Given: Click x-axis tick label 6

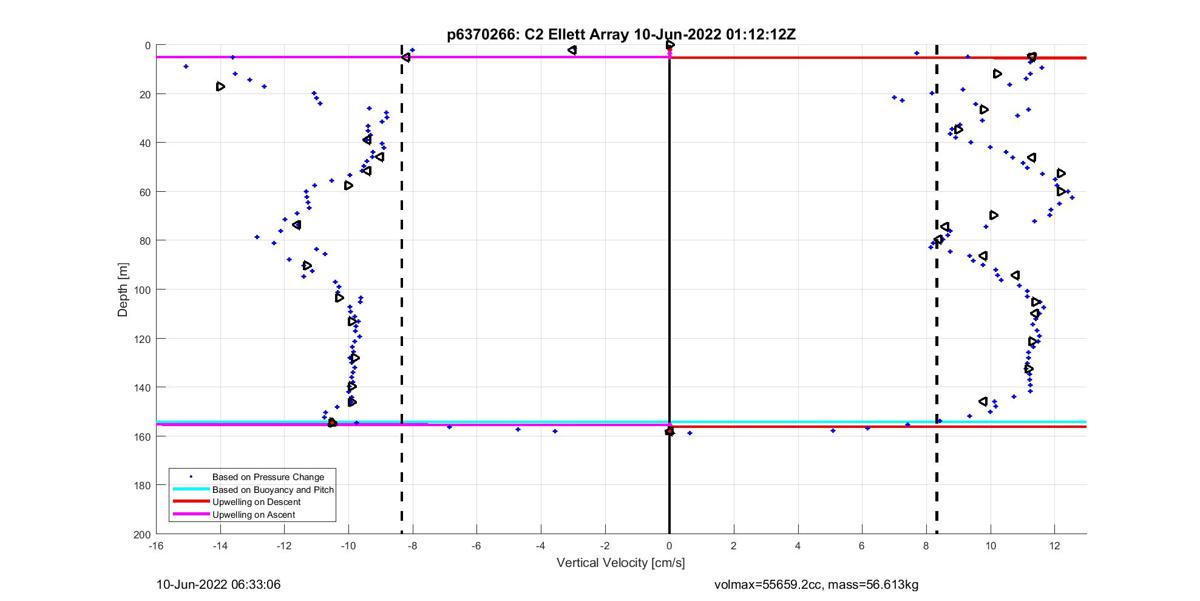Looking at the screenshot, I should click(x=862, y=546).
